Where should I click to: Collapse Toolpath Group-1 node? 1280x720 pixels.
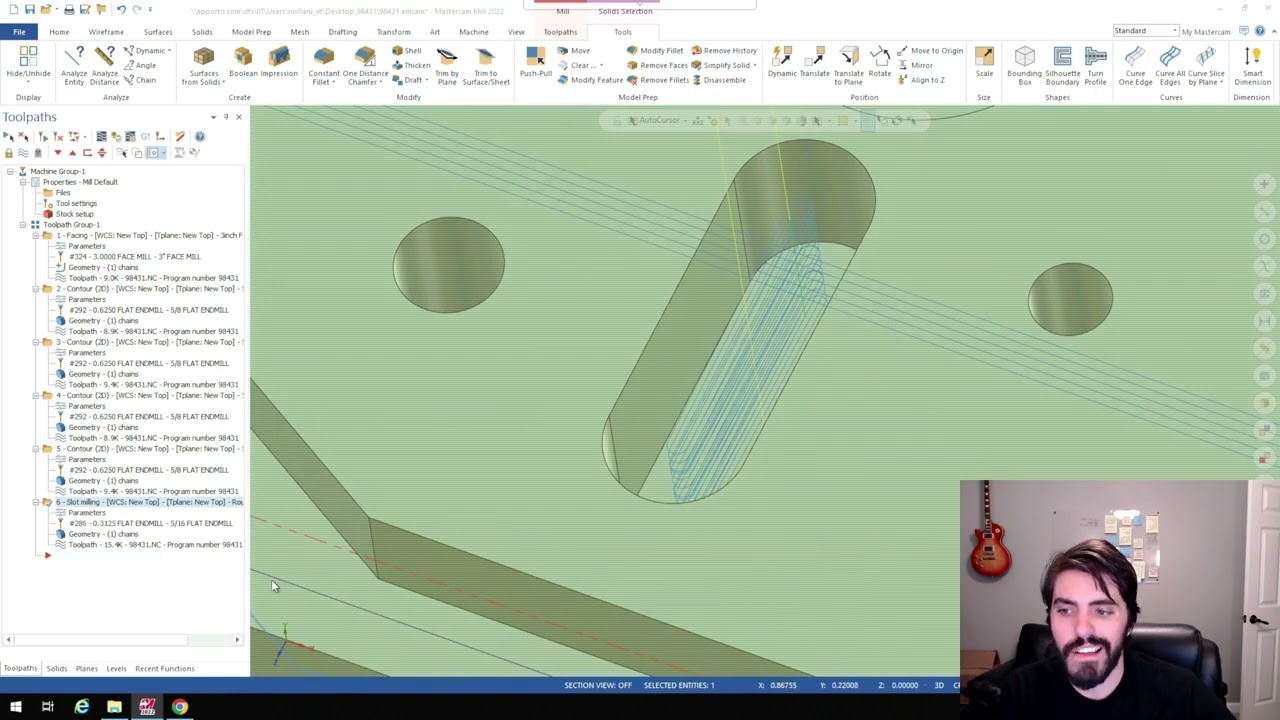click(x=22, y=224)
